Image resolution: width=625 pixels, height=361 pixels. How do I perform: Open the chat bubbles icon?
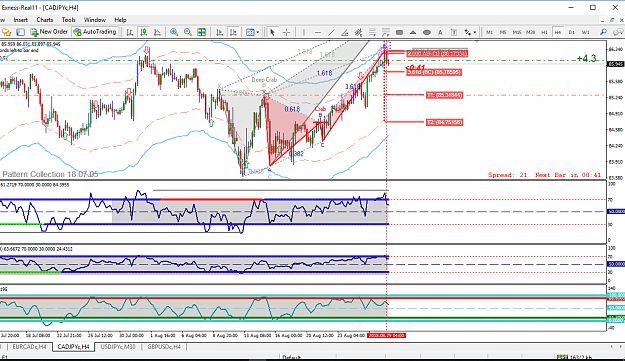click(618, 32)
